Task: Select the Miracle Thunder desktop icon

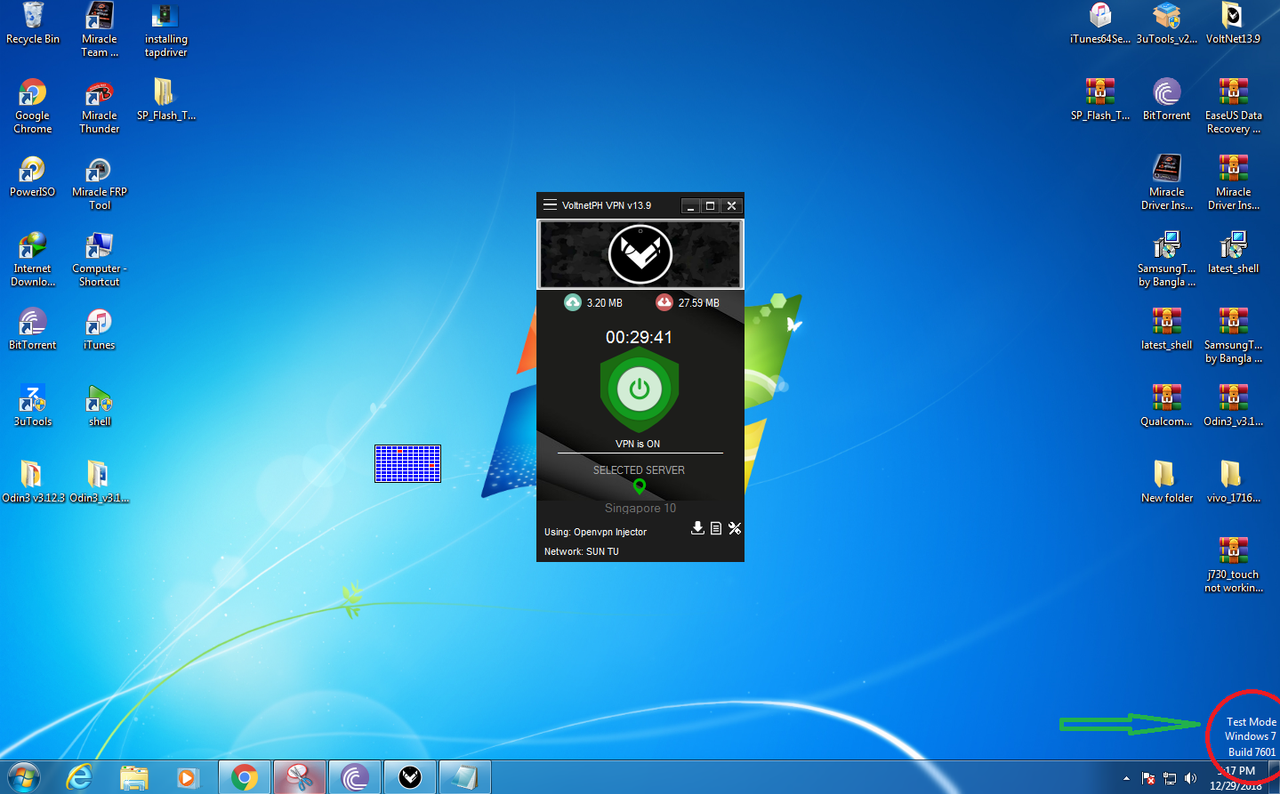Action: tap(100, 107)
